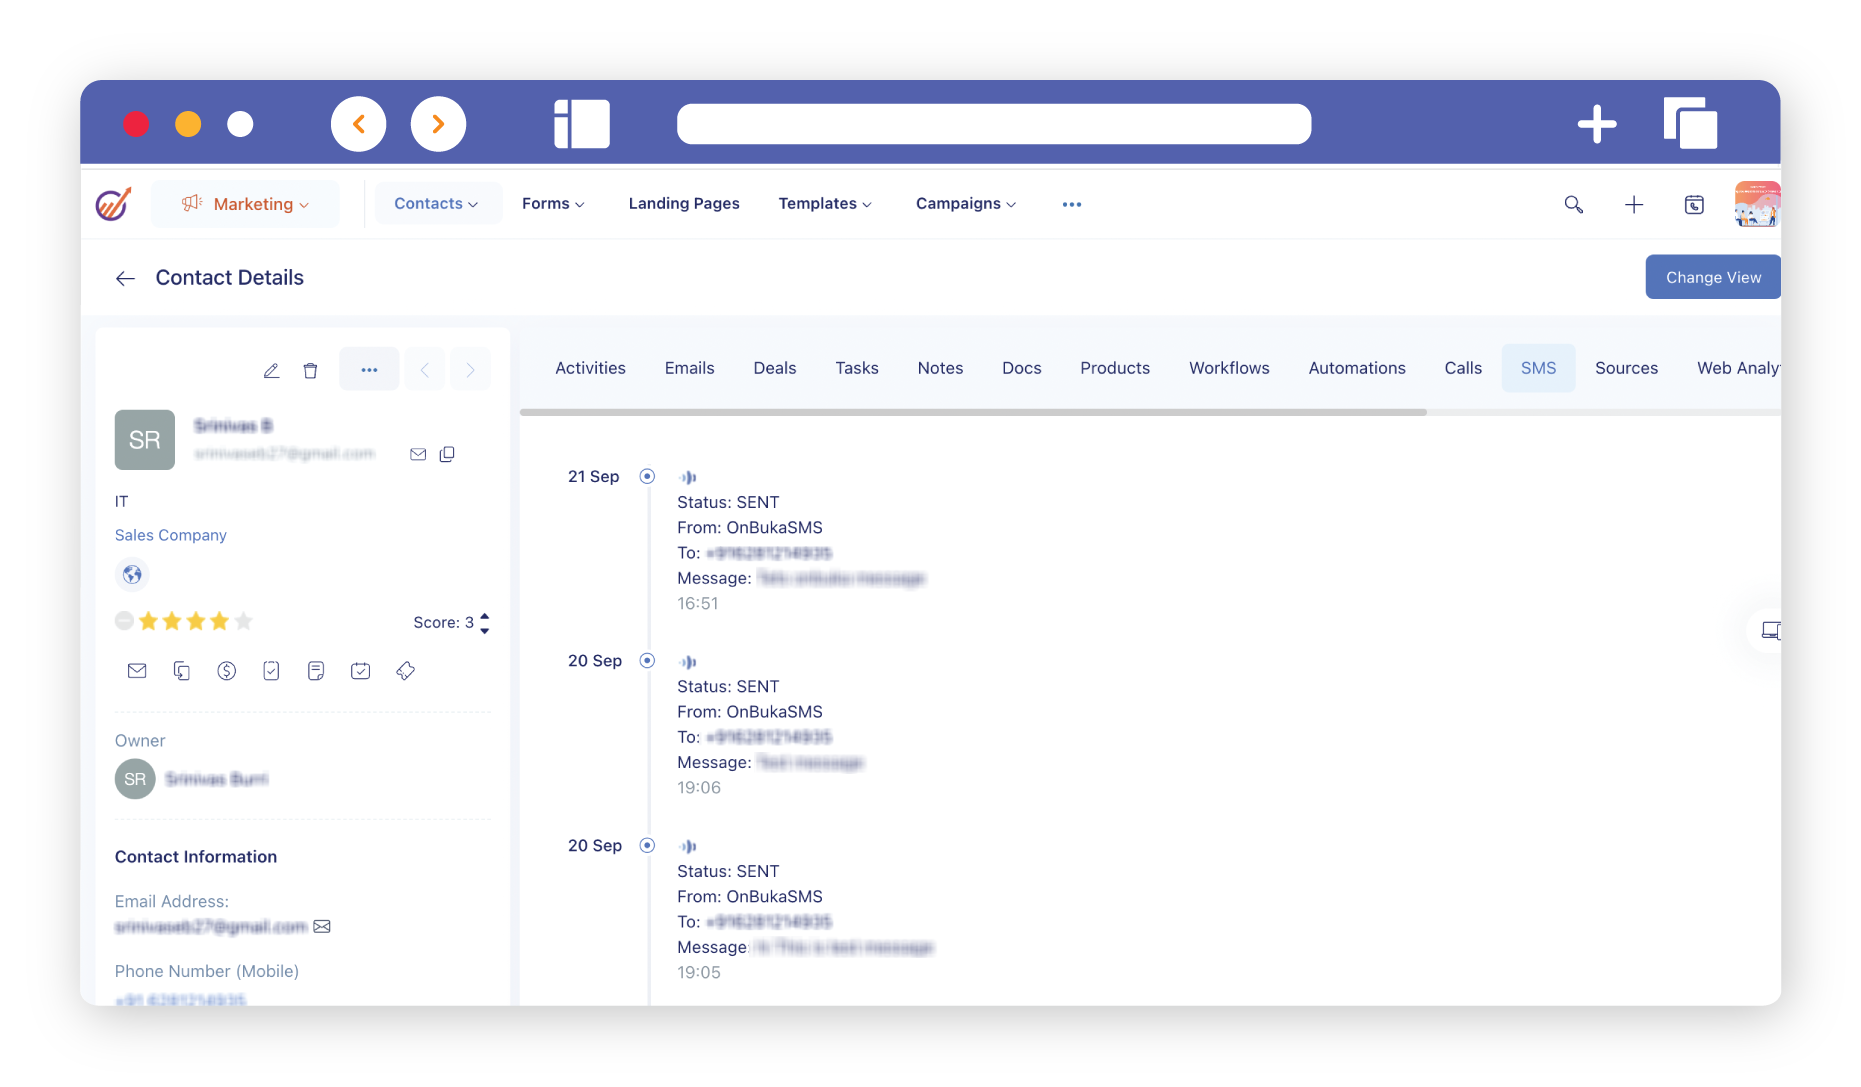
Task: Click the horizontal tab scrollbar
Action: pos(972,412)
